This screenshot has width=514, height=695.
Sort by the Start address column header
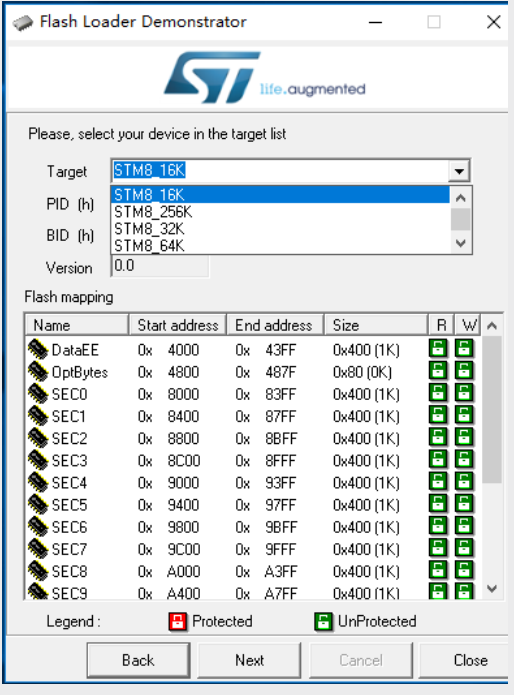[x=178, y=325]
